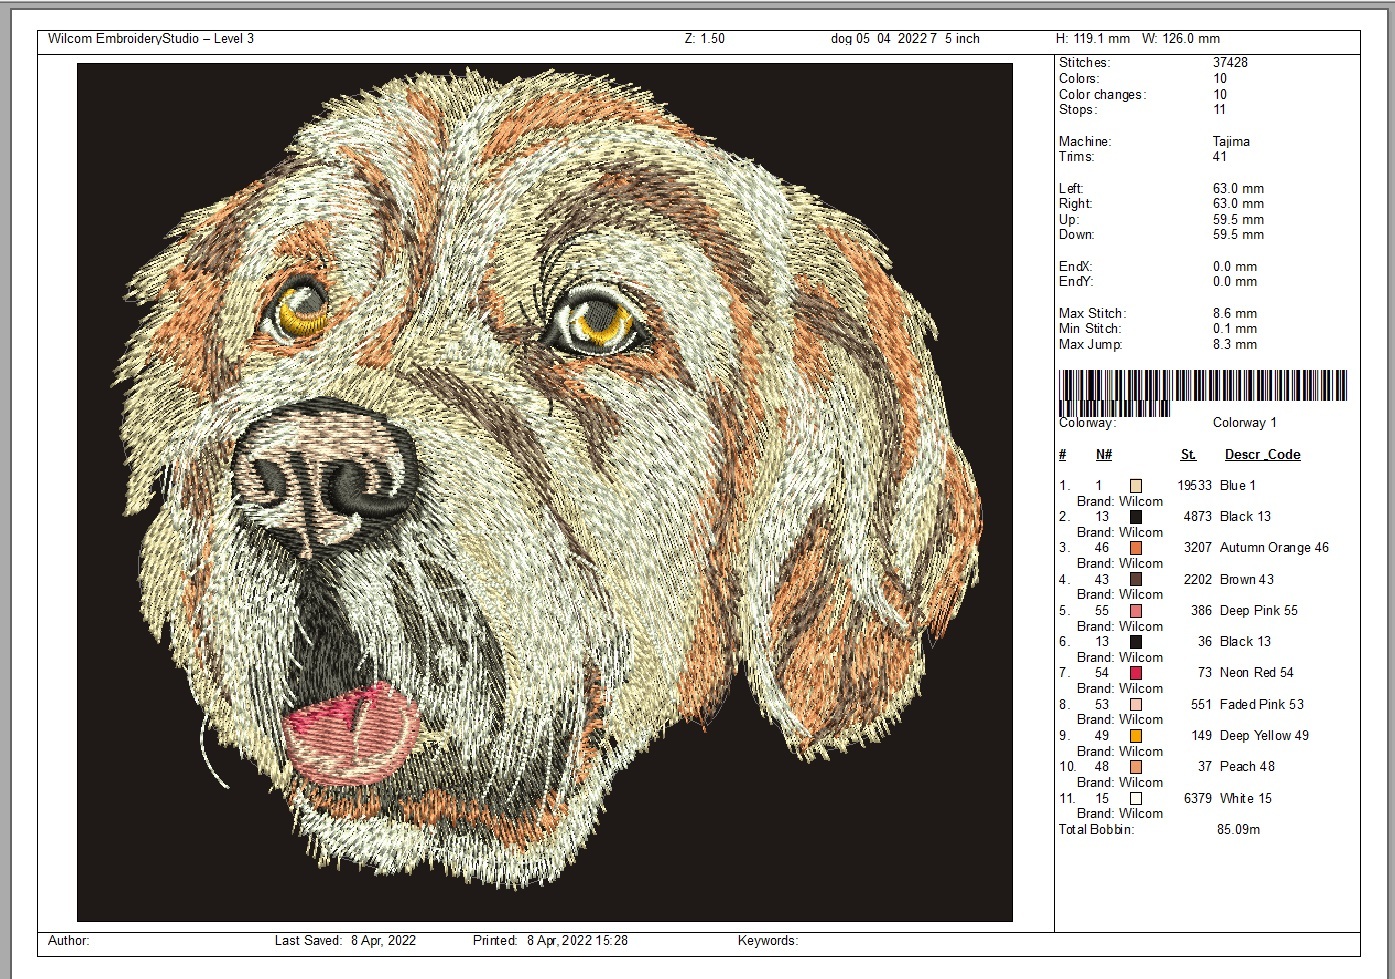The height and width of the screenshot is (979, 1395).
Task: Click the Faded Pink 53 swatch
Action: coord(1136,705)
